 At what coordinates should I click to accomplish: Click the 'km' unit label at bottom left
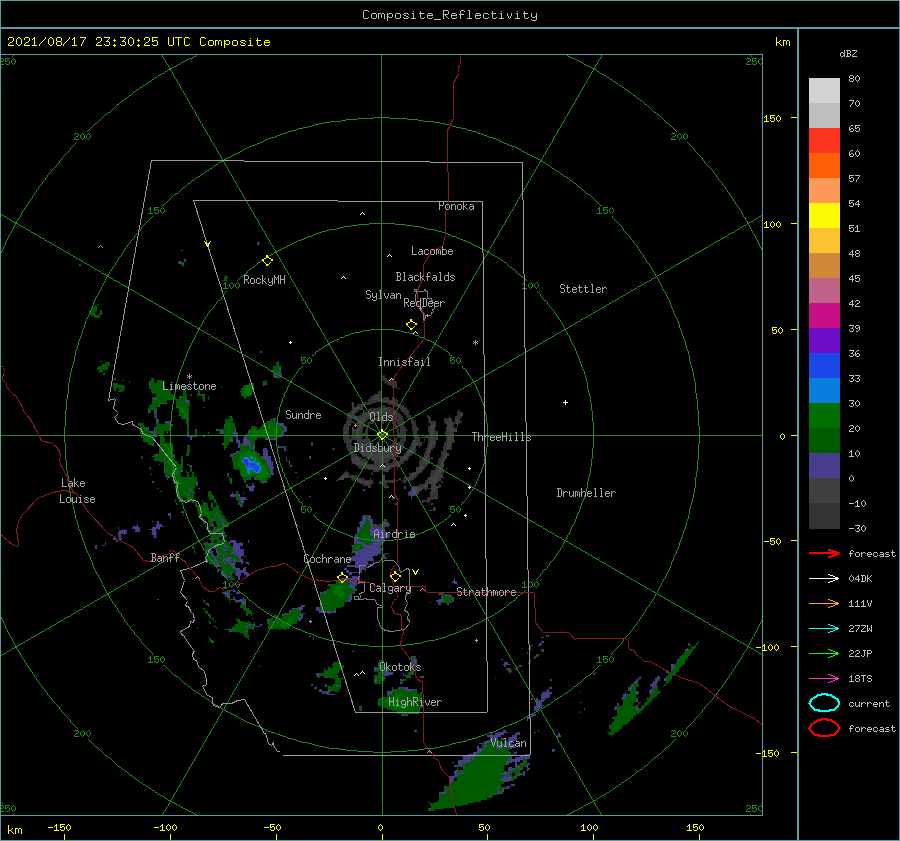click(x=14, y=830)
